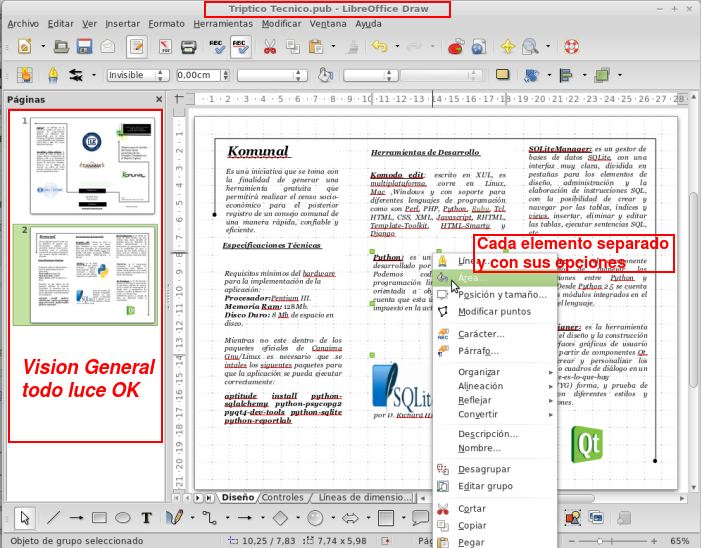Viewport: 701px width, 548px height.
Task: Click the New document icon
Action: pos(25,46)
